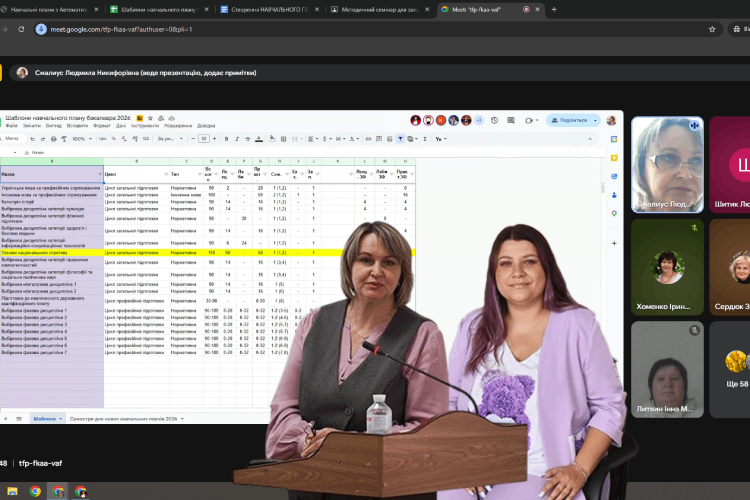Click the Chrome icon in the taskbar
The image size is (750, 500).
(x=36, y=491)
